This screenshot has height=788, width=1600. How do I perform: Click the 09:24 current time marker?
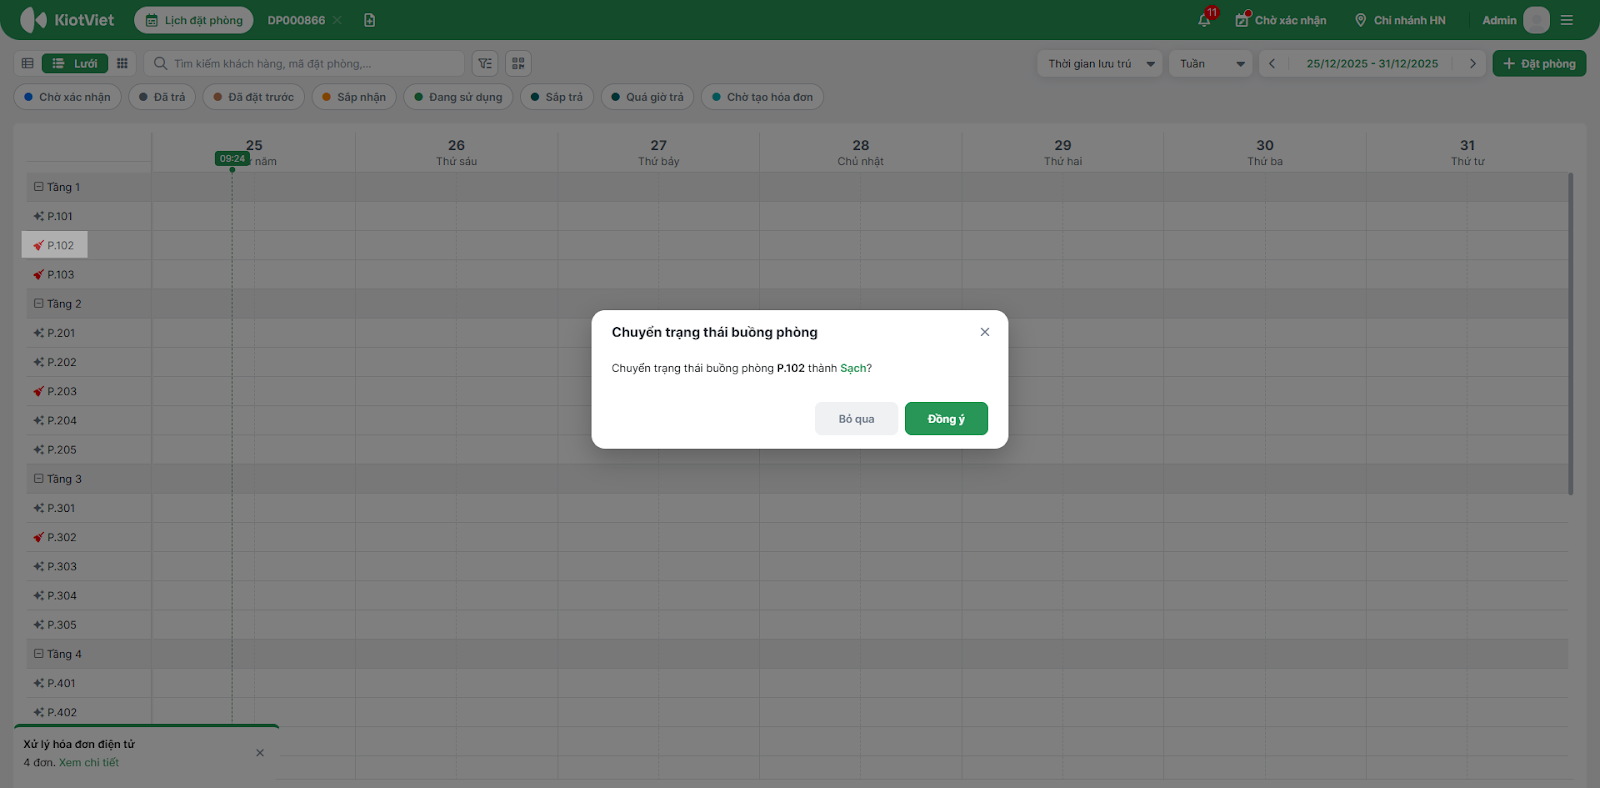pyautogui.click(x=232, y=159)
